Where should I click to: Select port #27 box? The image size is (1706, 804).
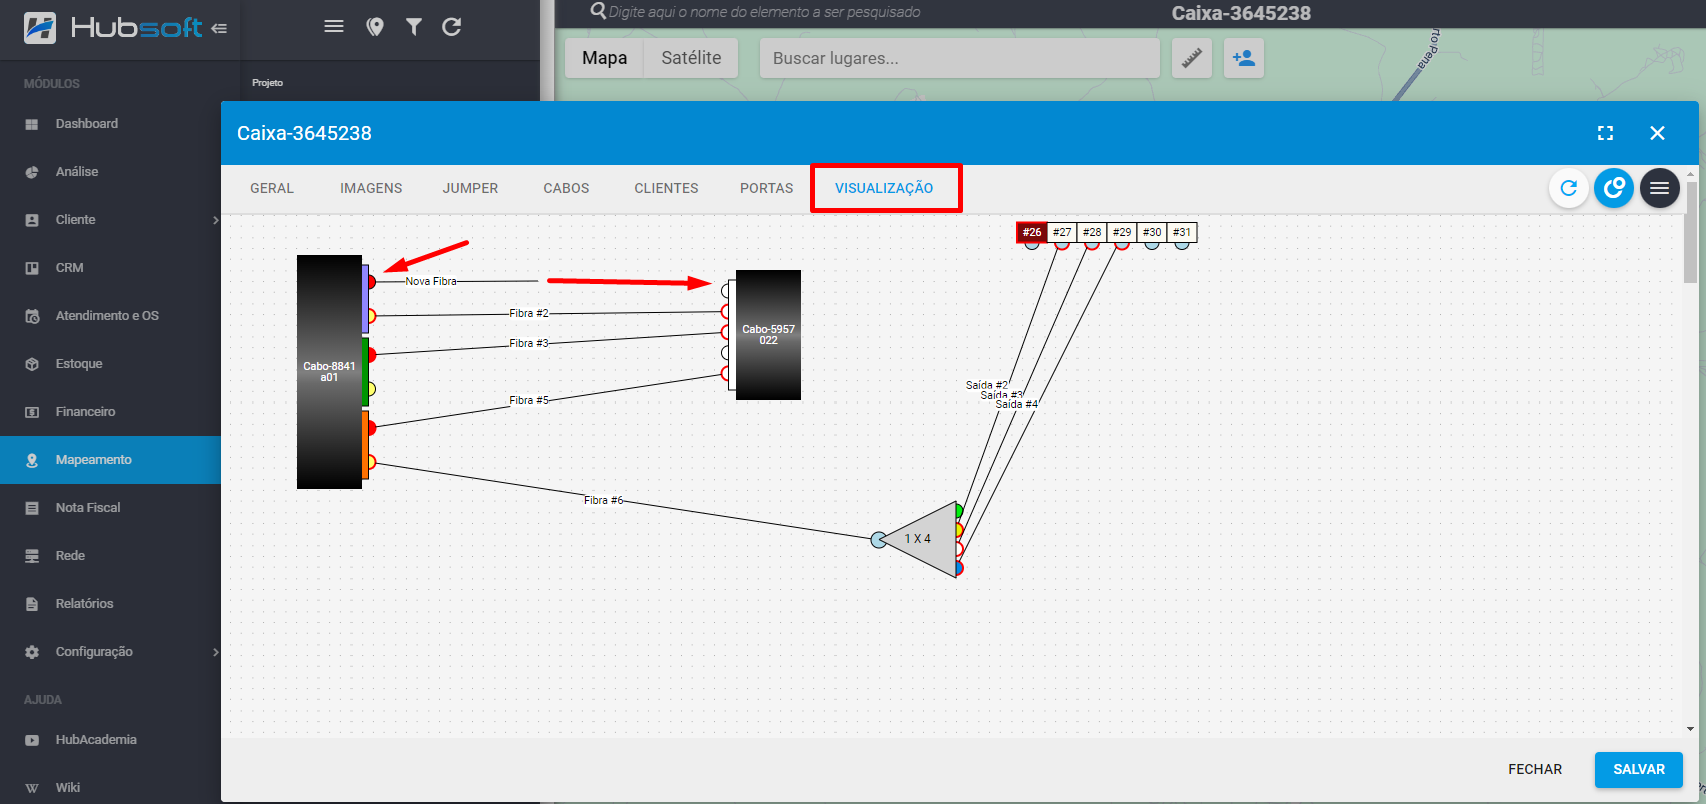[1062, 232]
